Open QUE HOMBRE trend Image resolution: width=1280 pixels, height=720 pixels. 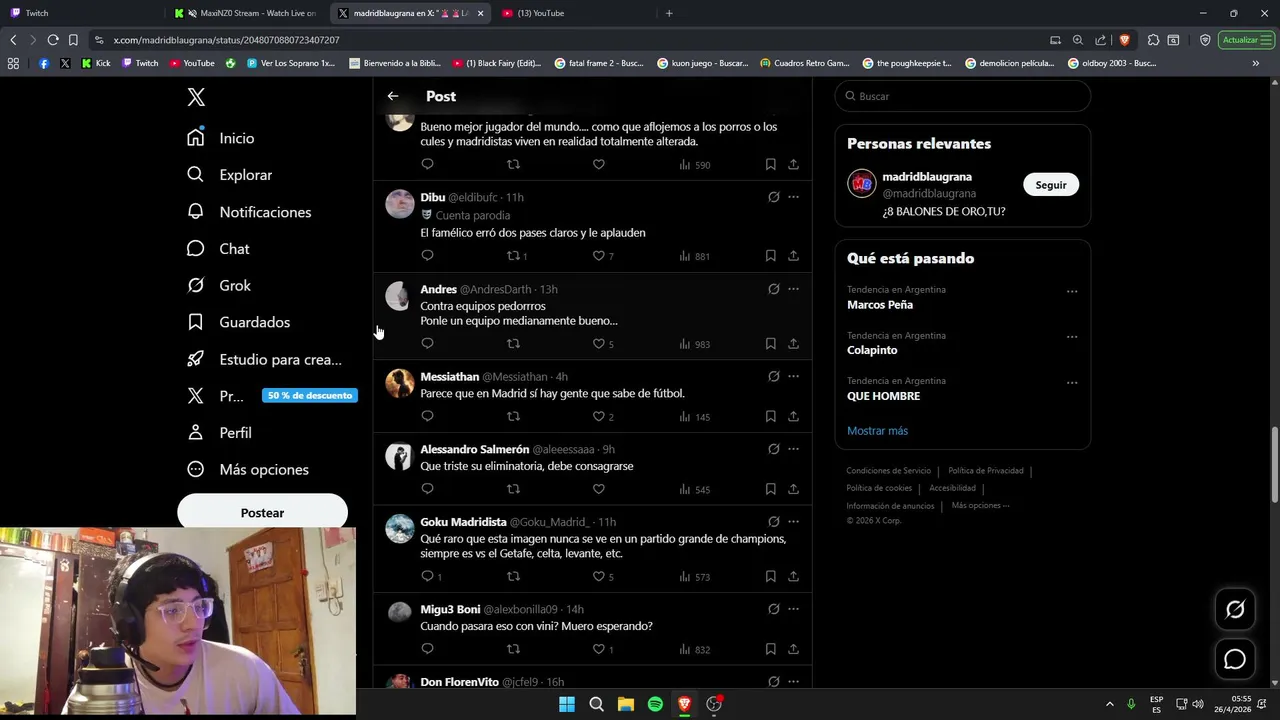click(x=883, y=396)
